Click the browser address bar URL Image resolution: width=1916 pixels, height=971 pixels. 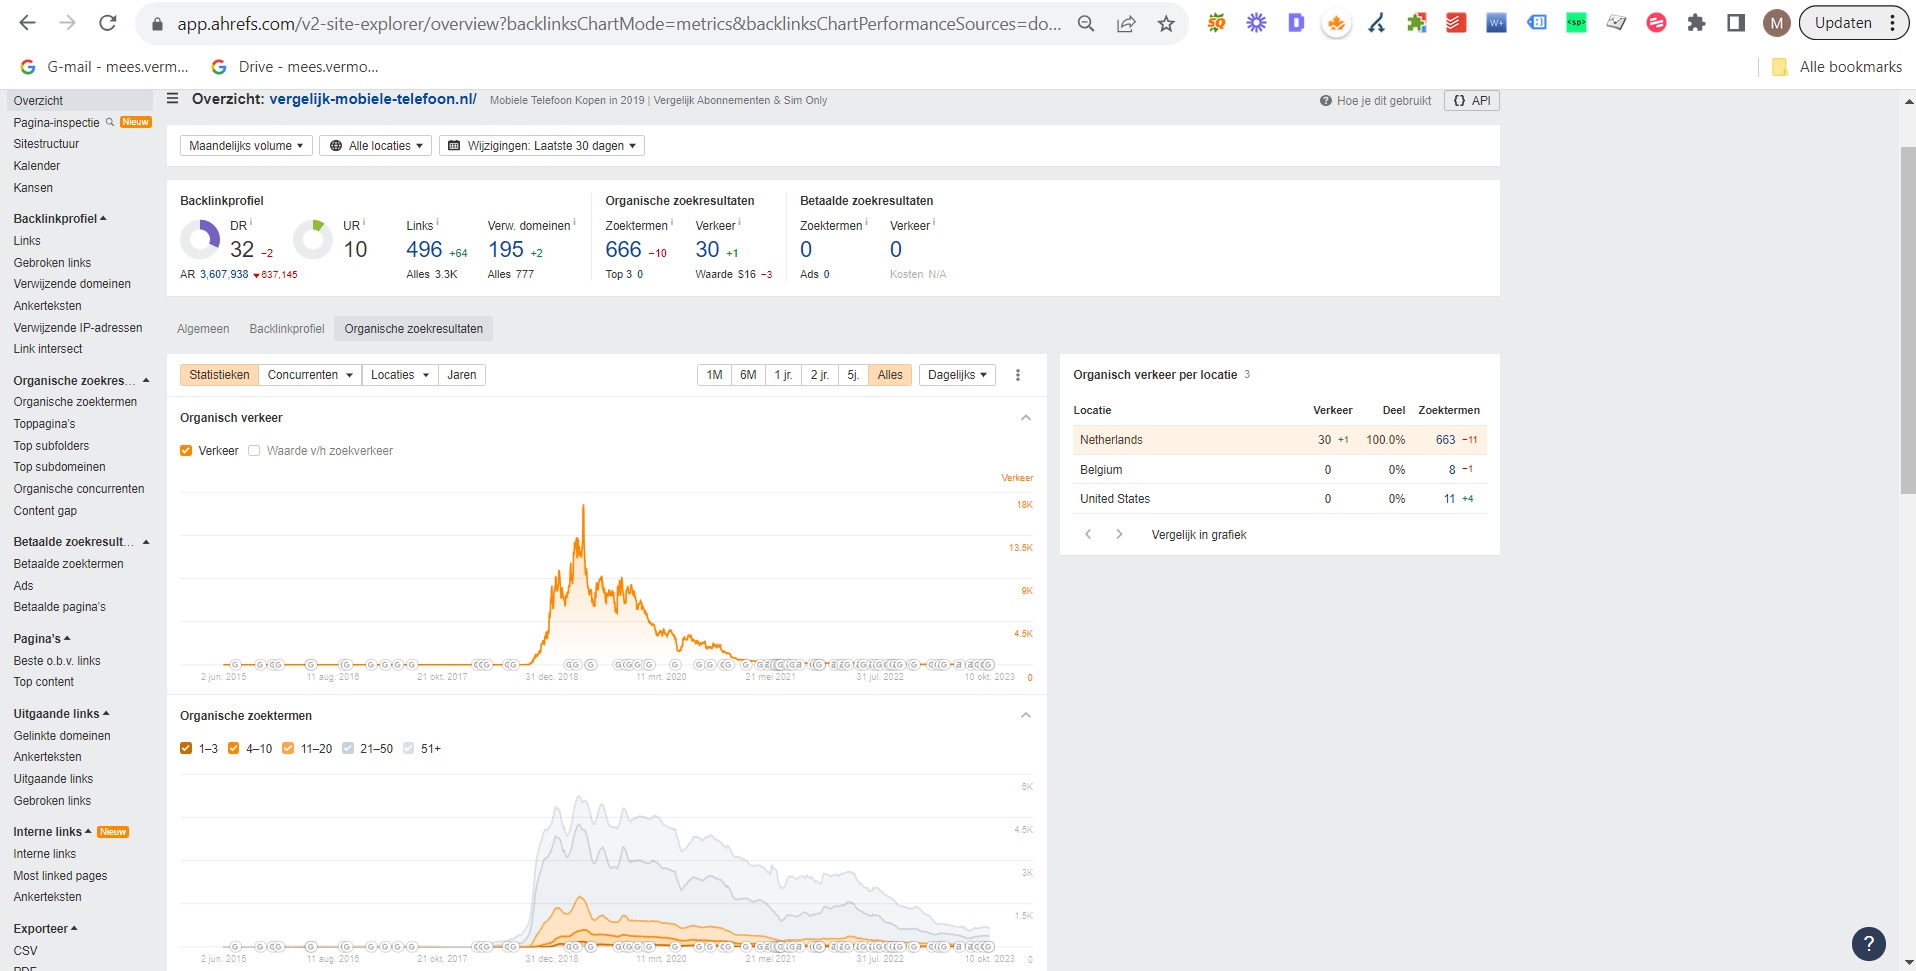coord(619,24)
